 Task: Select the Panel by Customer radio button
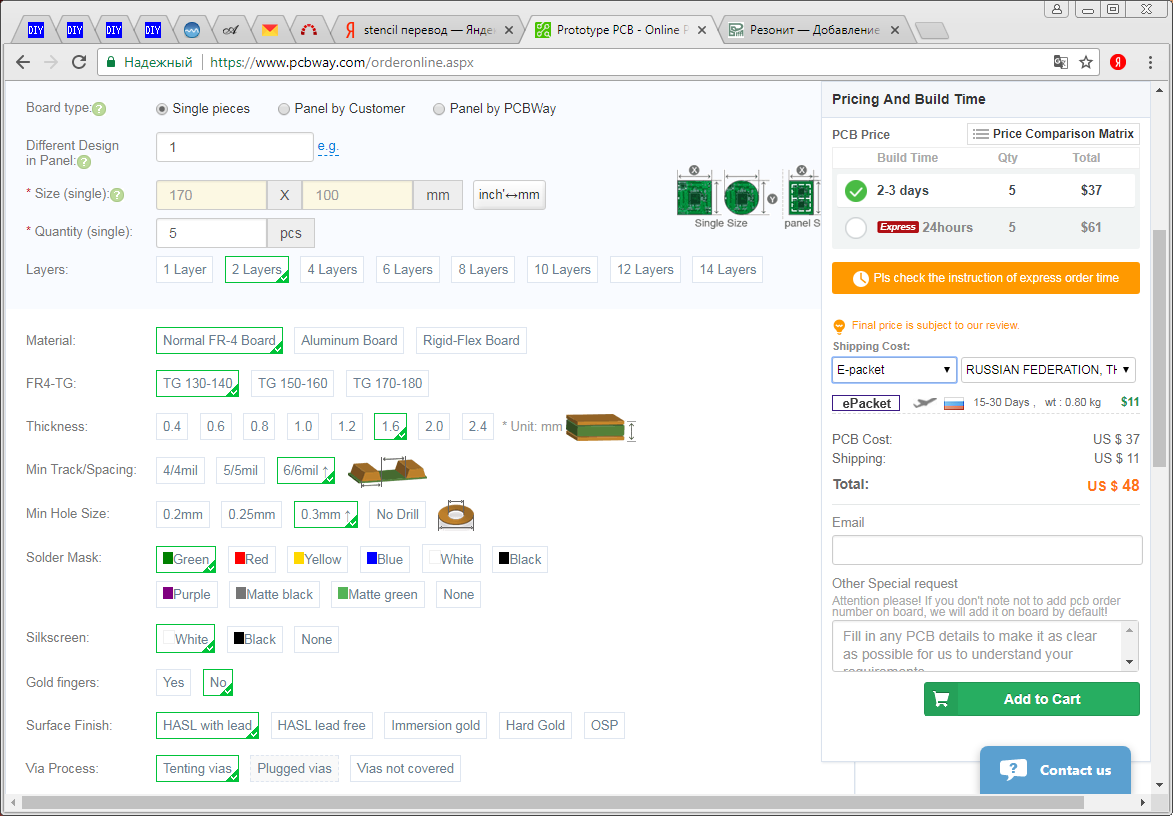(285, 109)
